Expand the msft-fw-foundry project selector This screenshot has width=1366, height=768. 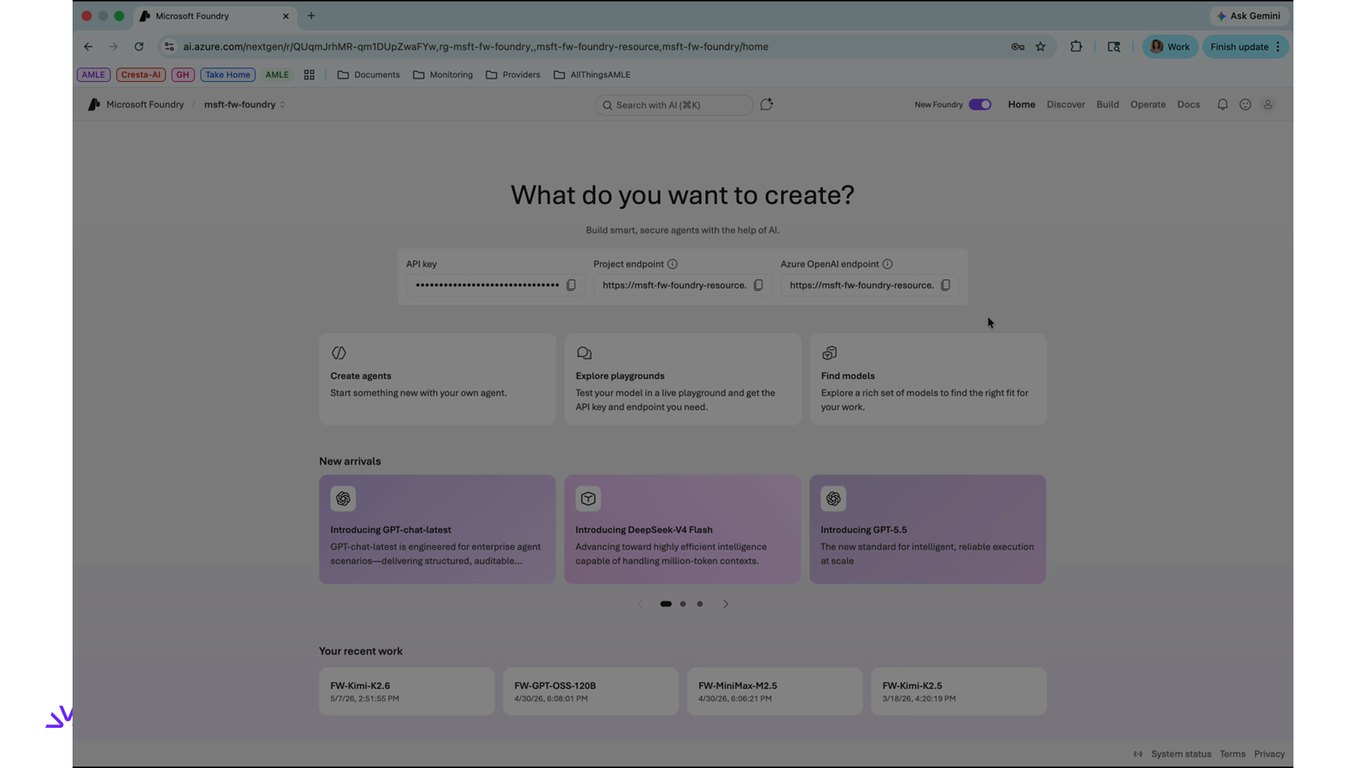tap(245, 104)
